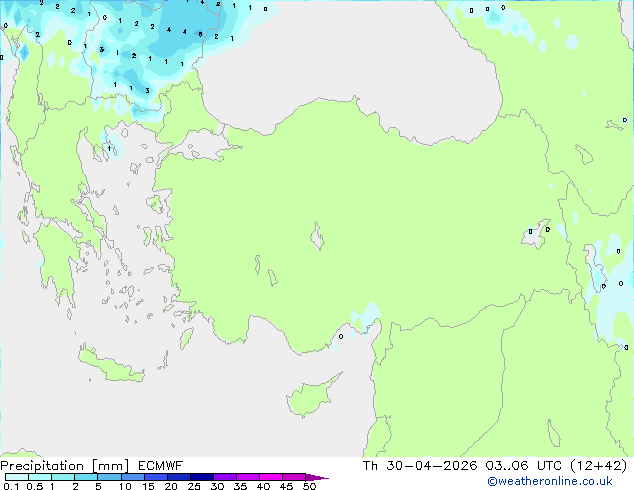Screen dimensions: 634x490
Task: Select the 35–40 mm legend color swatch
Action: (247, 477)
